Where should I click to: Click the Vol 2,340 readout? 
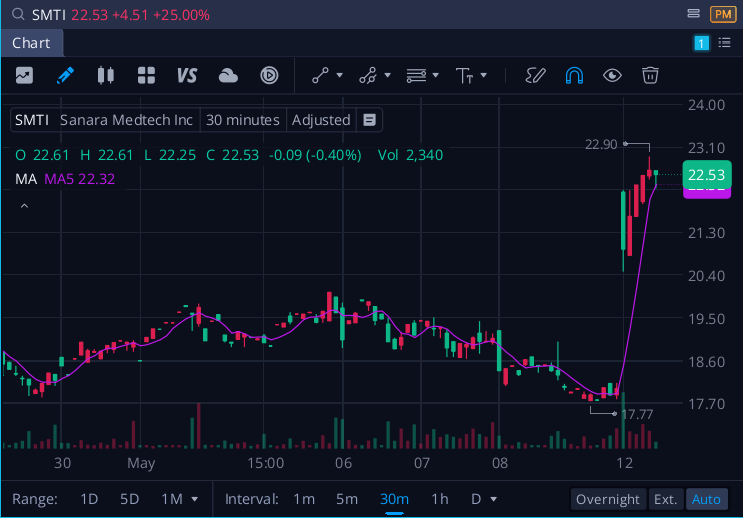click(410, 155)
